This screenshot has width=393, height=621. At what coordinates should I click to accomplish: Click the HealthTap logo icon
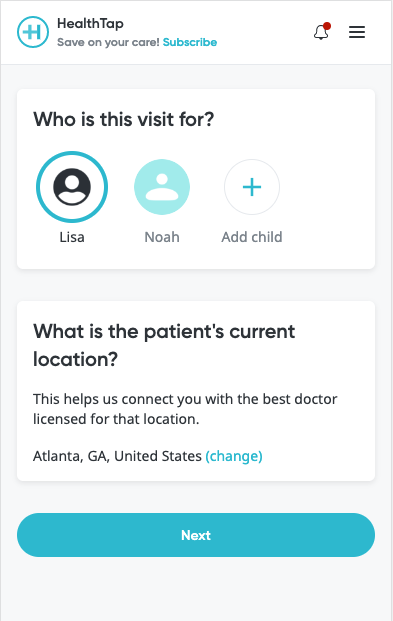[33, 32]
